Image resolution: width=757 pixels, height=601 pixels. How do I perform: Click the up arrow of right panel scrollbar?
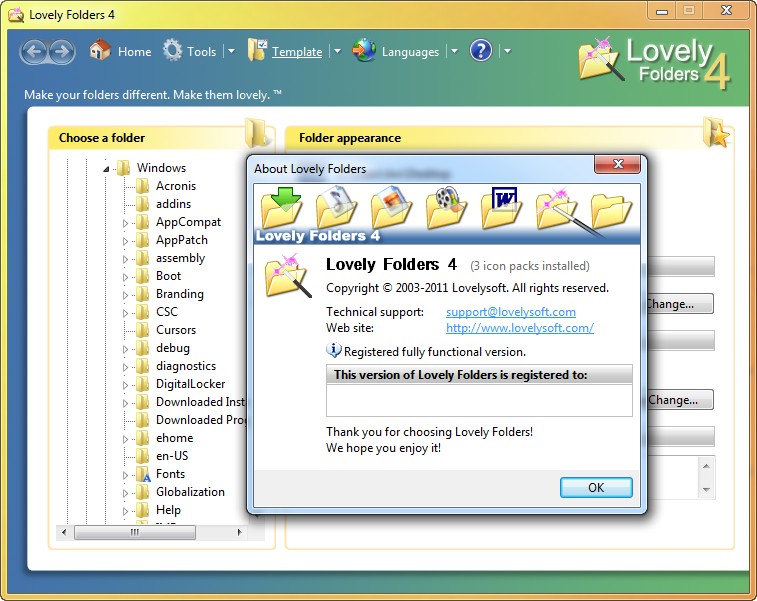coord(706,466)
